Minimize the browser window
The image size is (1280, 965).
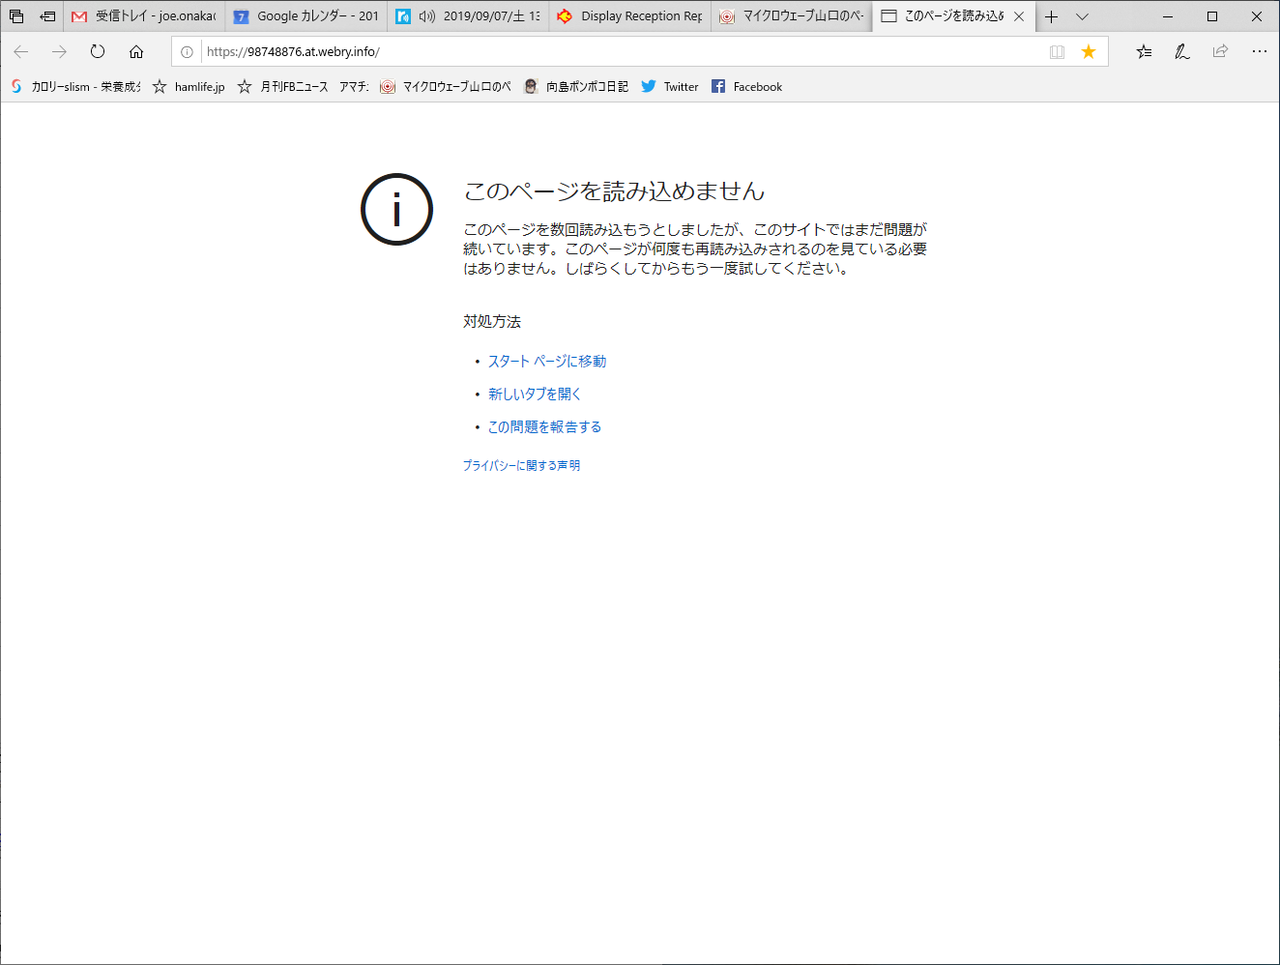(x=1167, y=16)
